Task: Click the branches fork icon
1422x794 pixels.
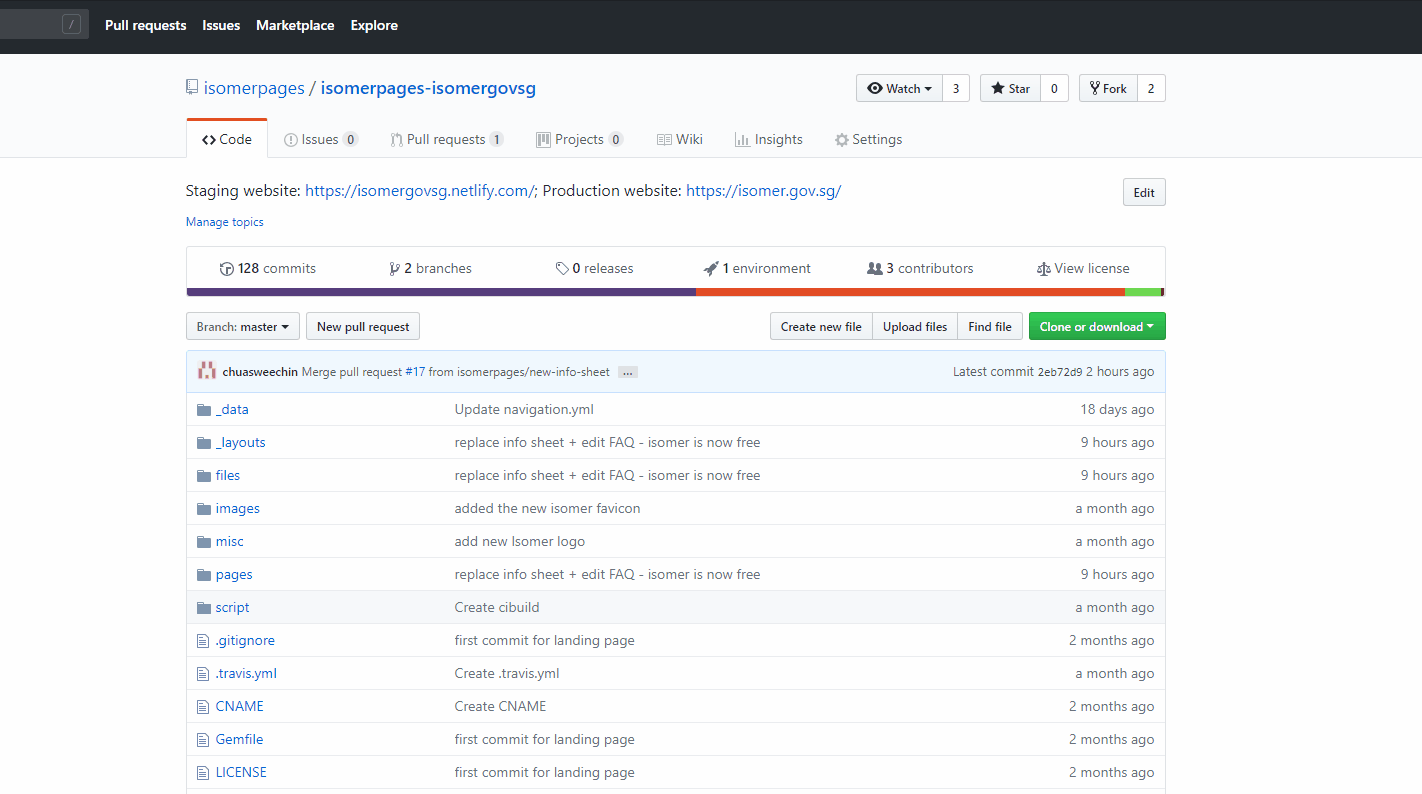Action: [395, 269]
